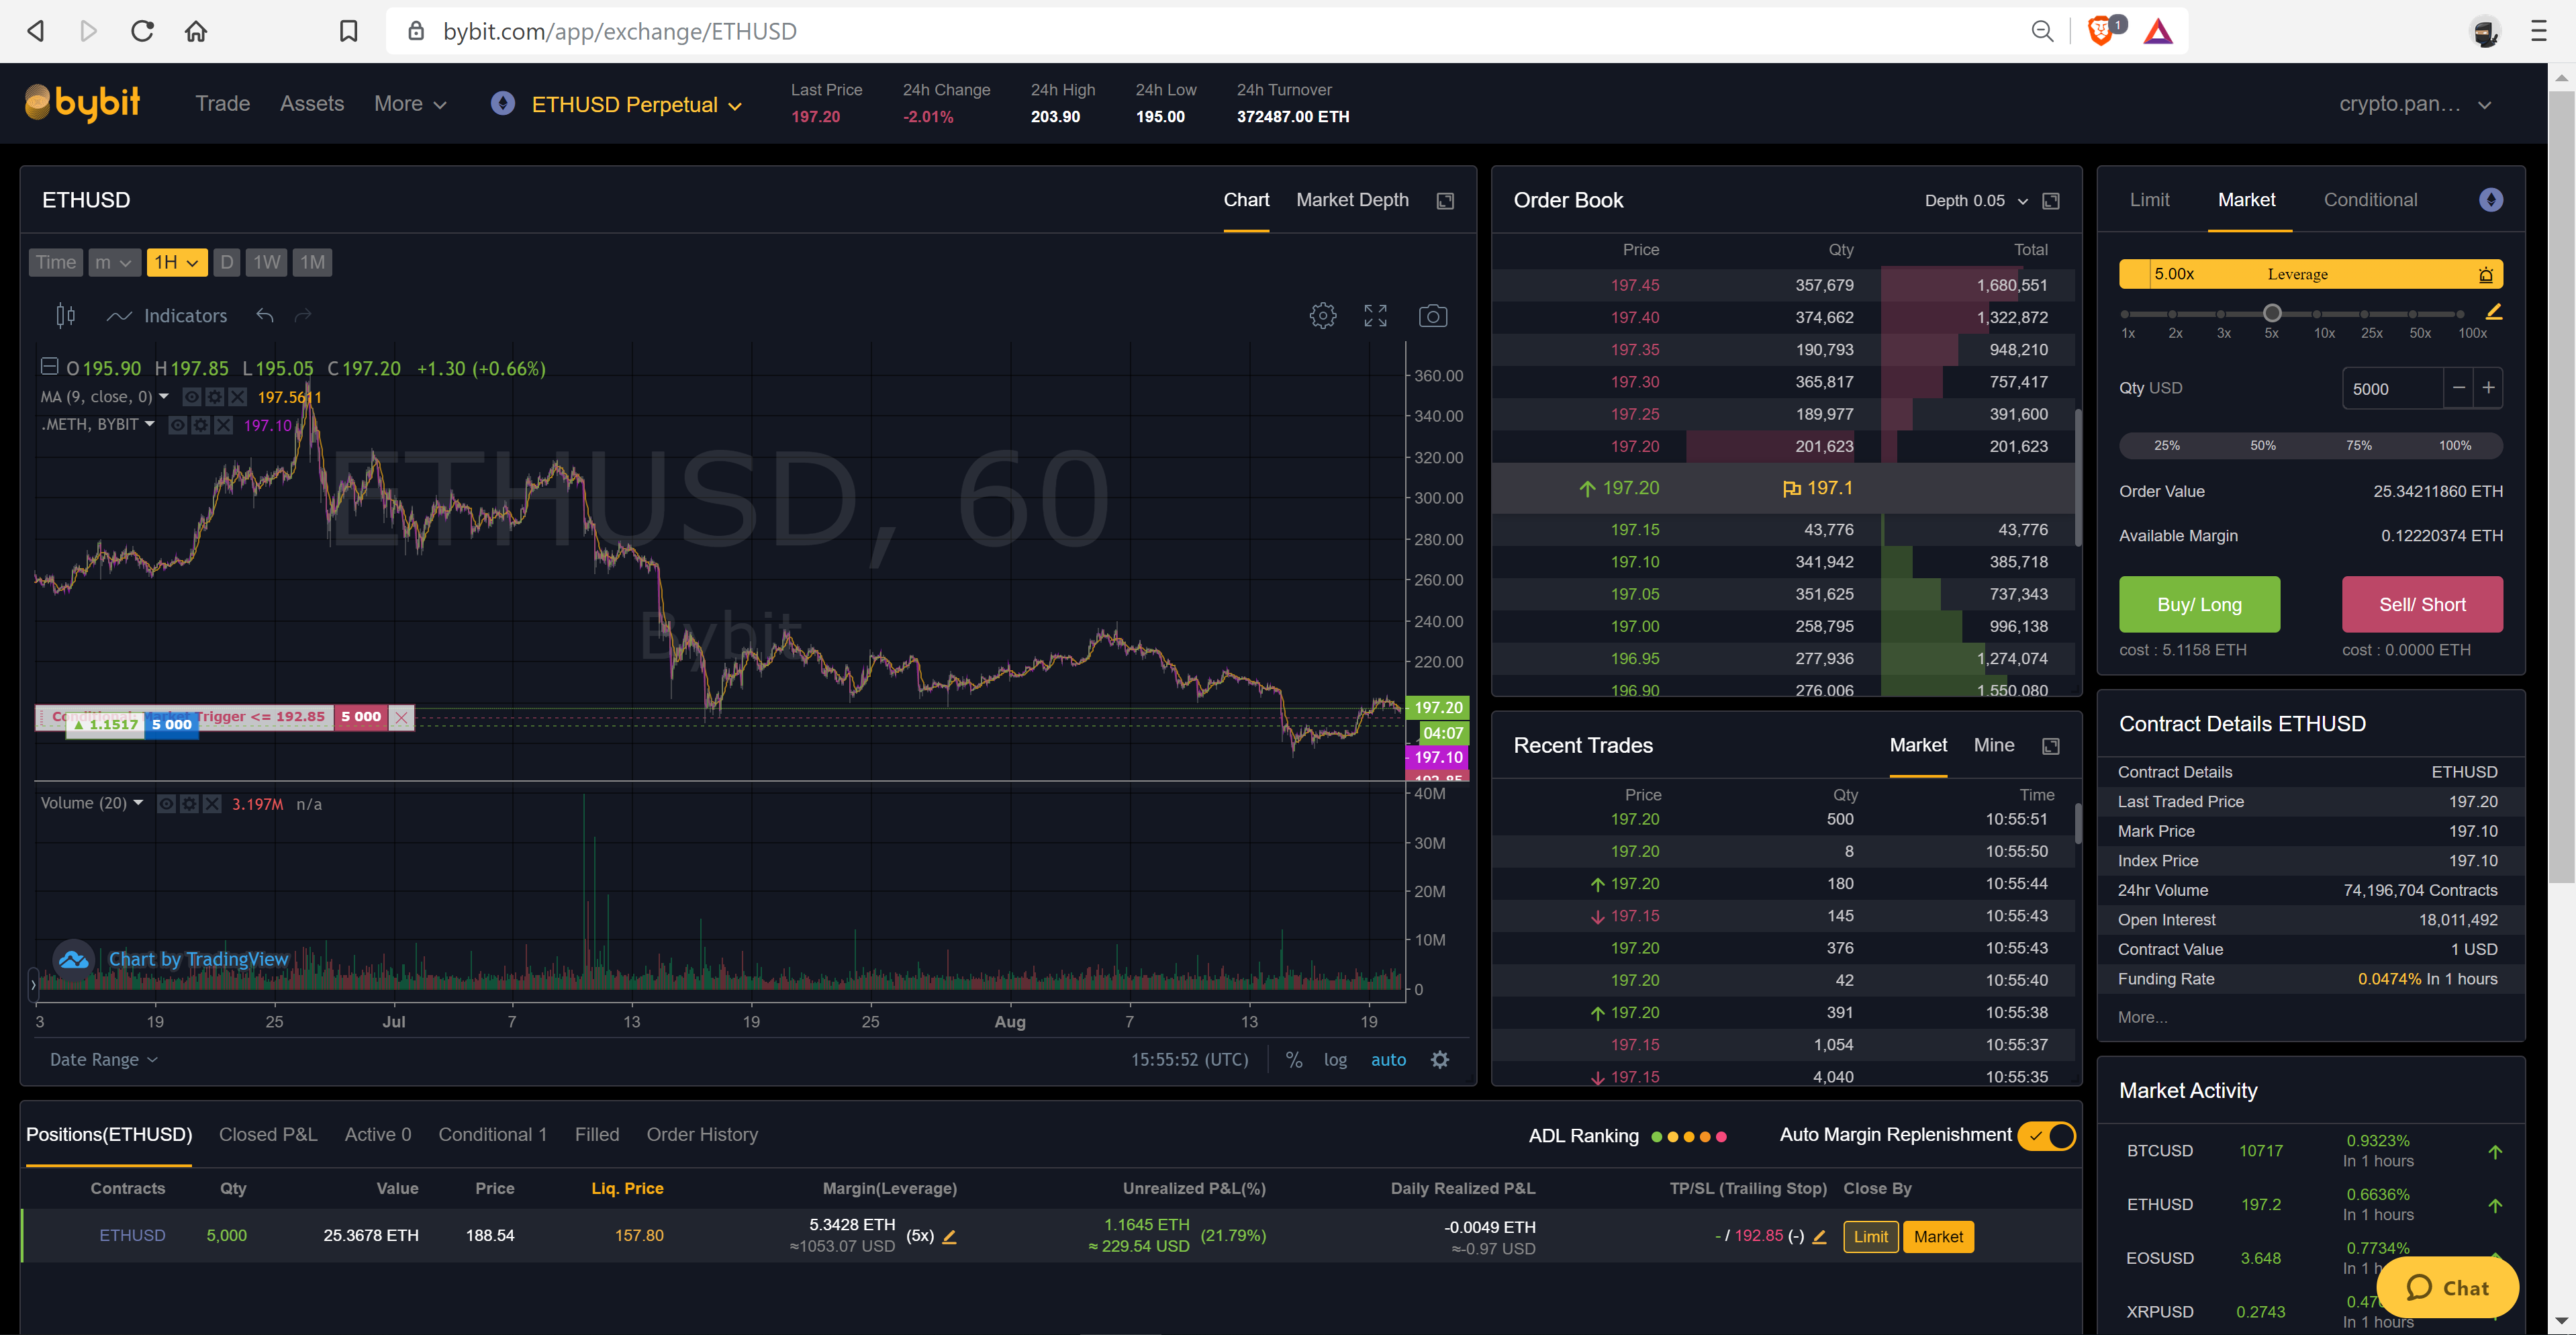Expand the Volume (20) legend arrow
The height and width of the screenshot is (1335, 2576).
coord(138,803)
